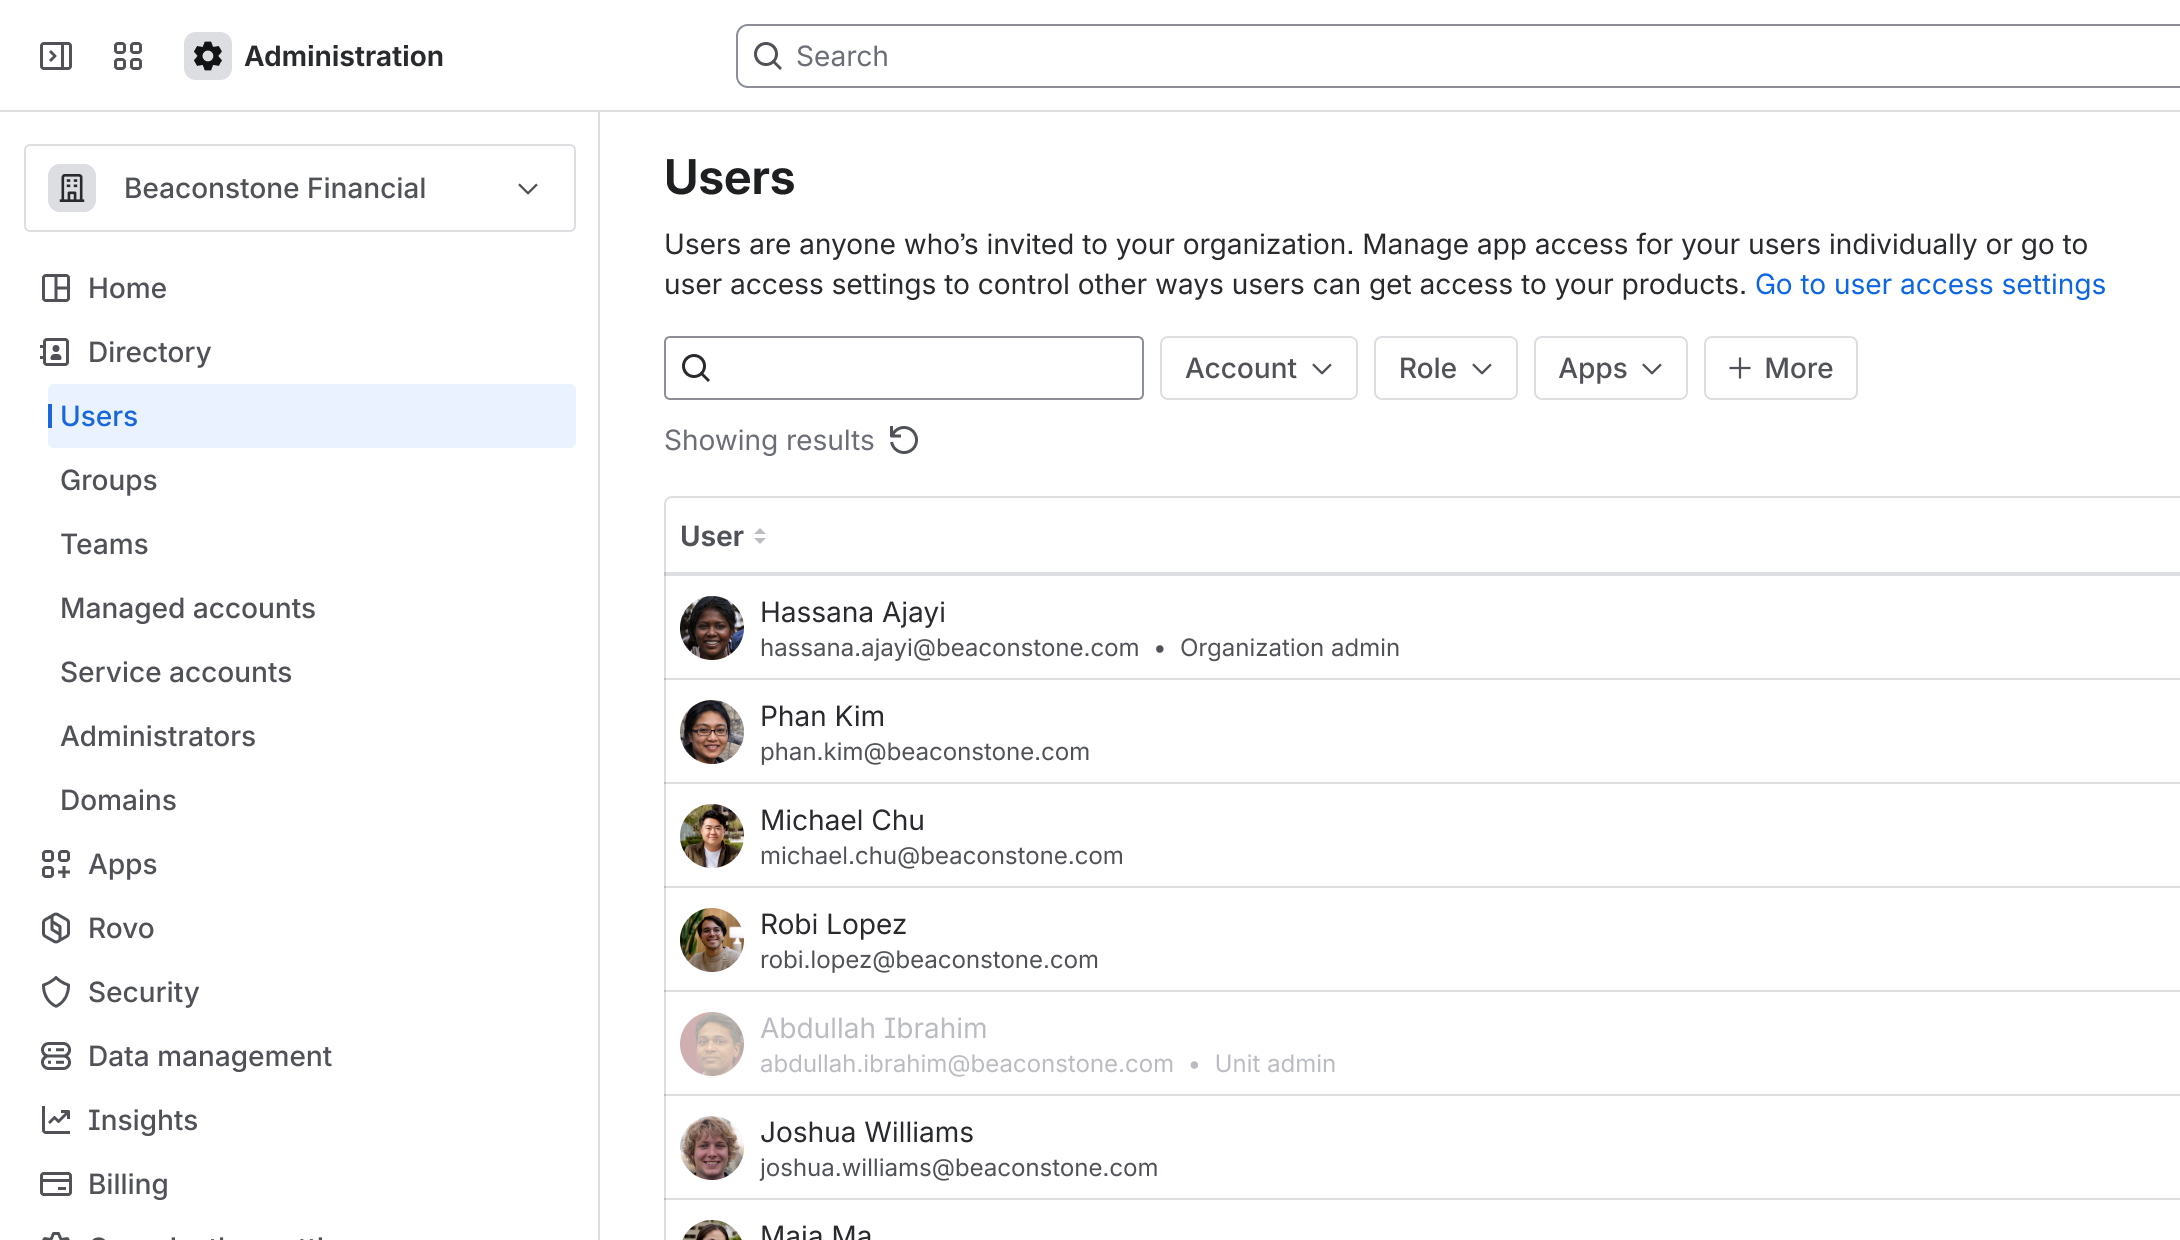Click the Beaconstone Financial building icon

[x=72, y=188]
